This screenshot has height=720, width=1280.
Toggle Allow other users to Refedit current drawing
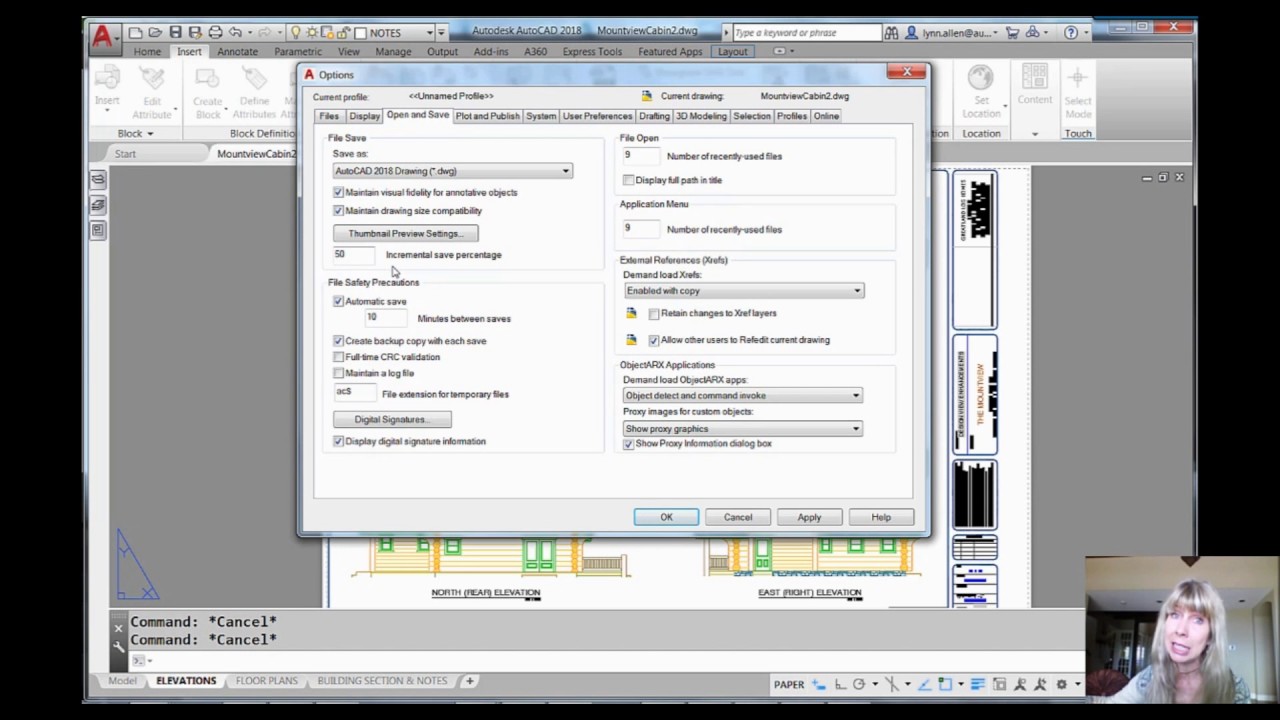654,340
